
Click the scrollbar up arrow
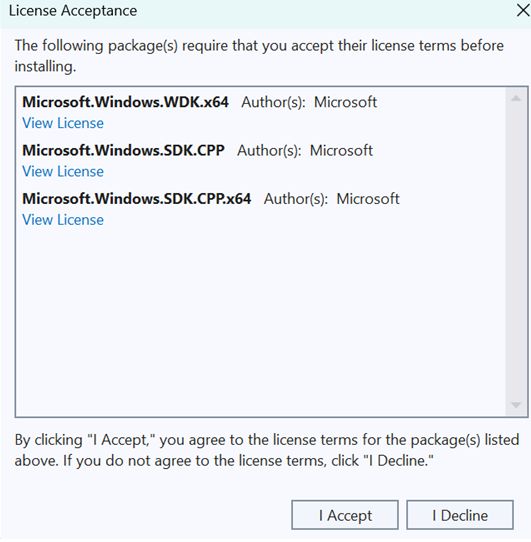[516, 99]
